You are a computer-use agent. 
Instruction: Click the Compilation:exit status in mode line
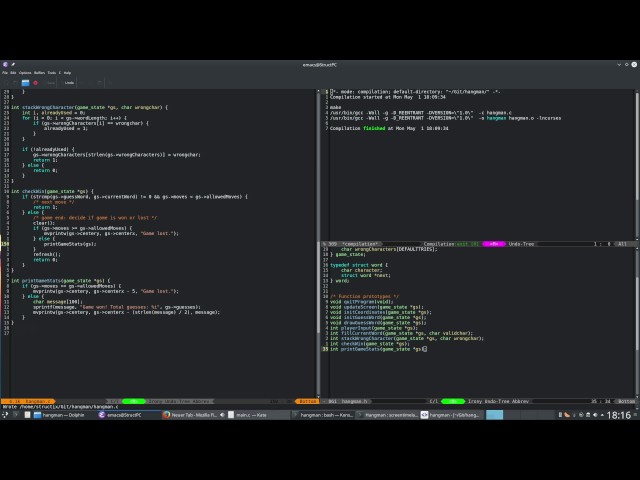451,244
